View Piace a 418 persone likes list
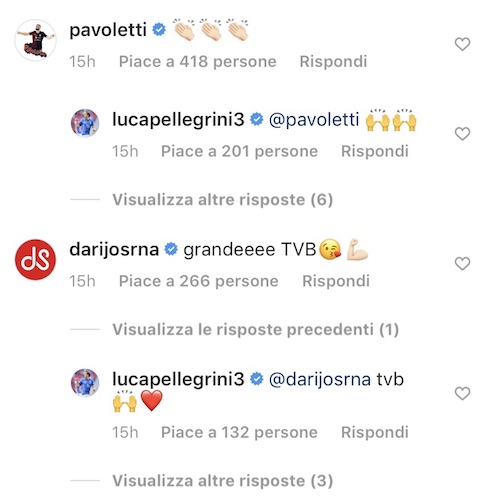The height and width of the screenshot is (502, 500). [198, 62]
